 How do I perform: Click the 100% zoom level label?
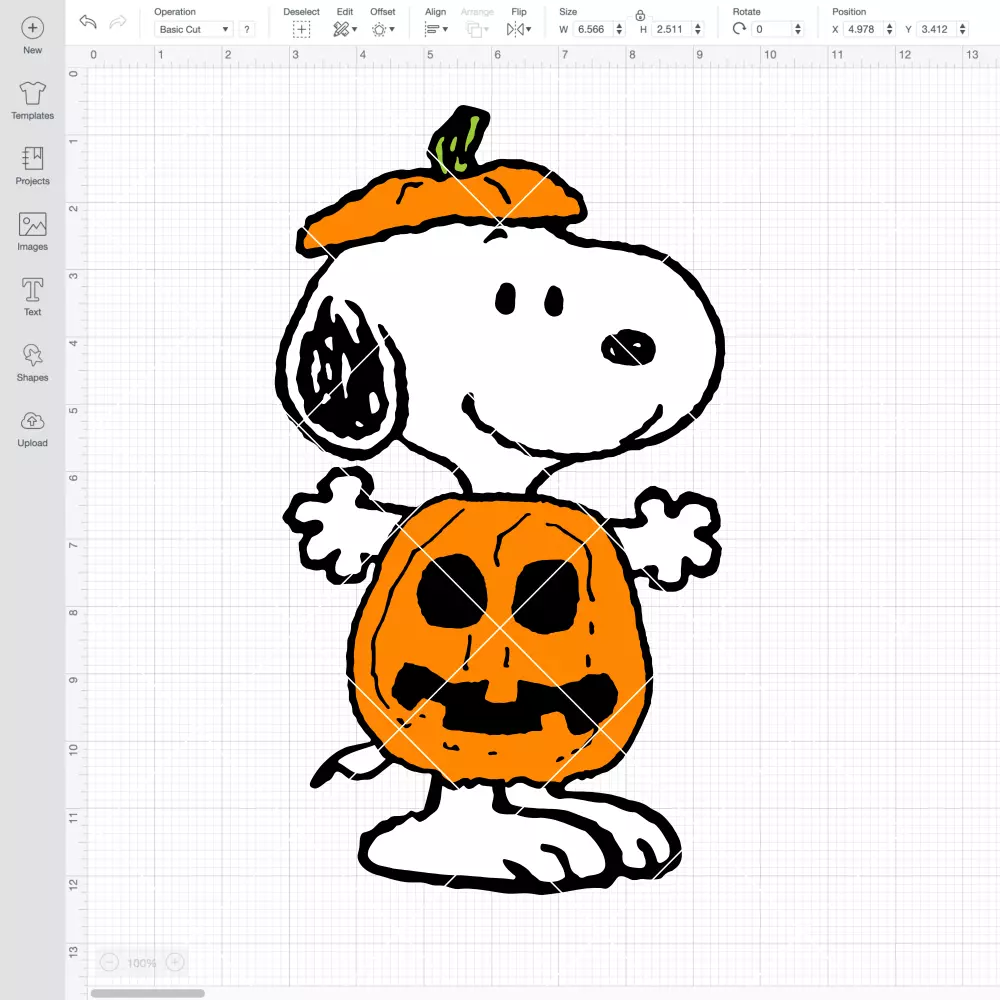pyautogui.click(x=142, y=963)
